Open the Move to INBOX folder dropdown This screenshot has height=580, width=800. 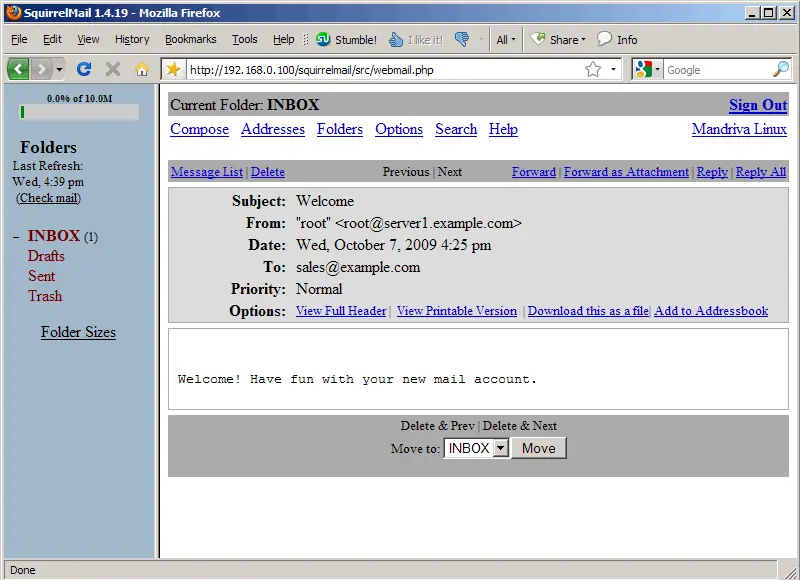click(477, 448)
